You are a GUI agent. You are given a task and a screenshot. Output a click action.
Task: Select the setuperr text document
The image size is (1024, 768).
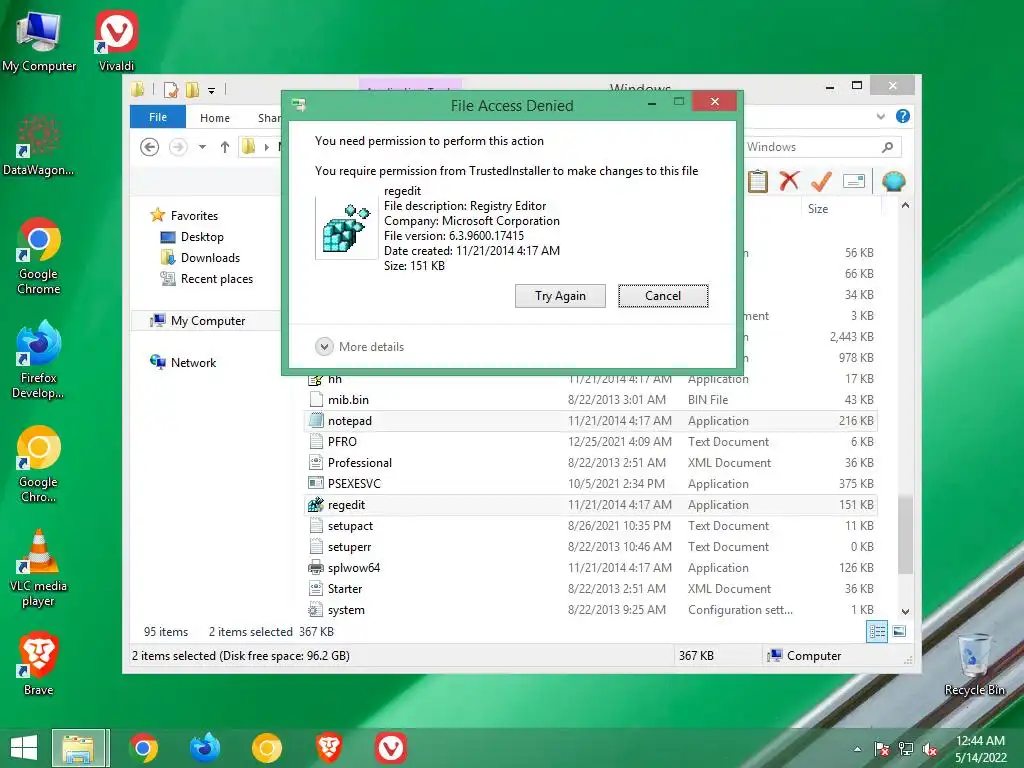click(x=591, y=547)
